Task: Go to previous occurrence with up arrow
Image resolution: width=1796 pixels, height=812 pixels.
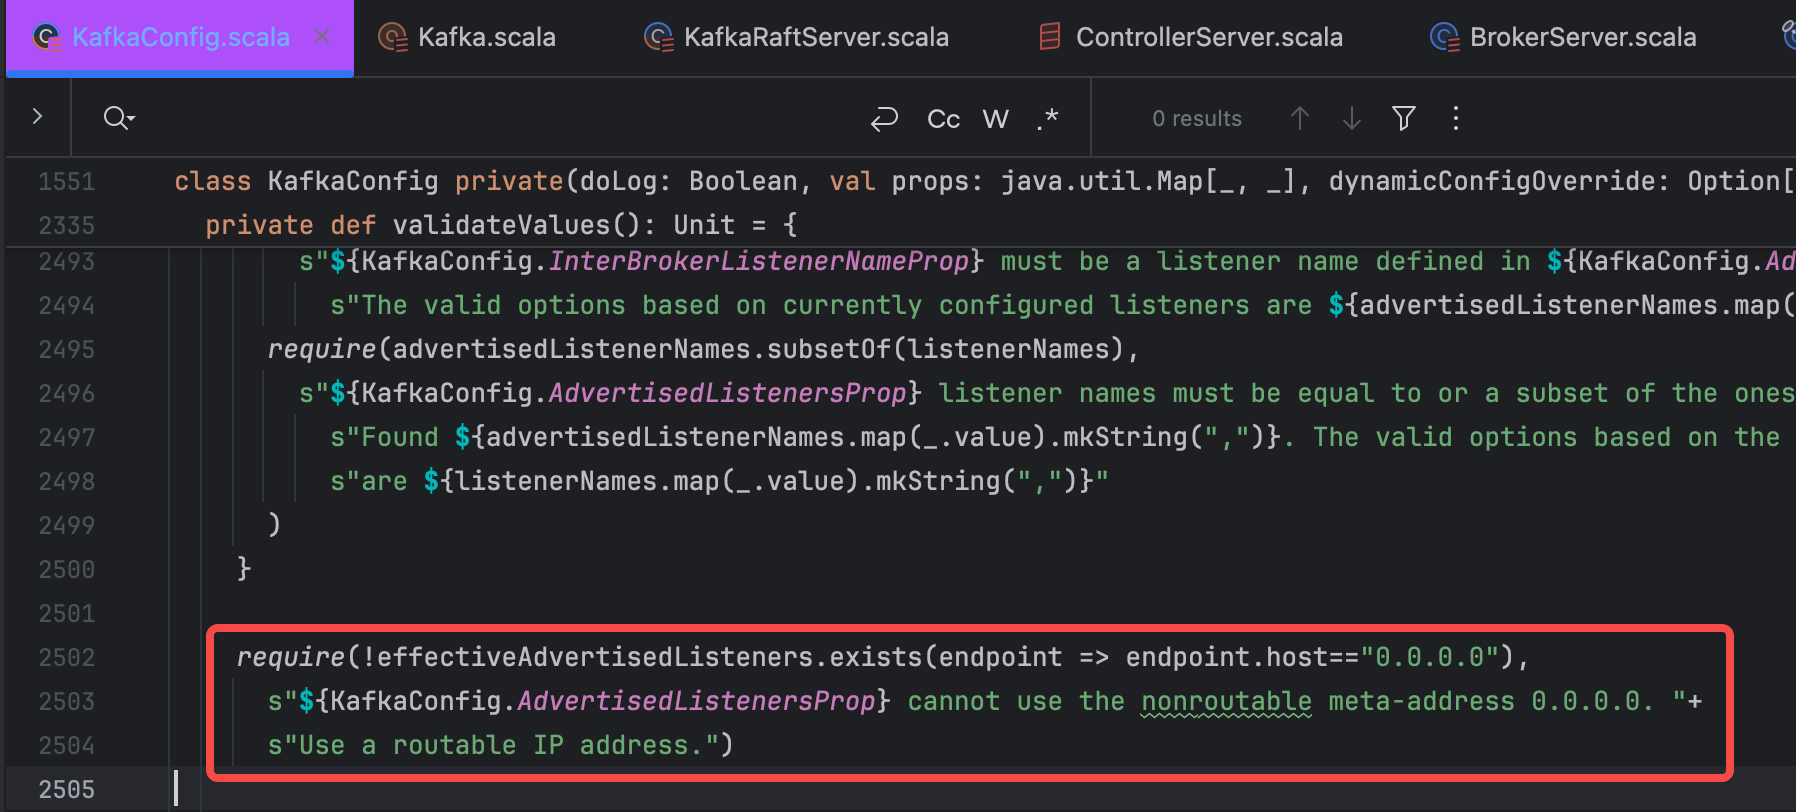Action: pos(1299,119)
